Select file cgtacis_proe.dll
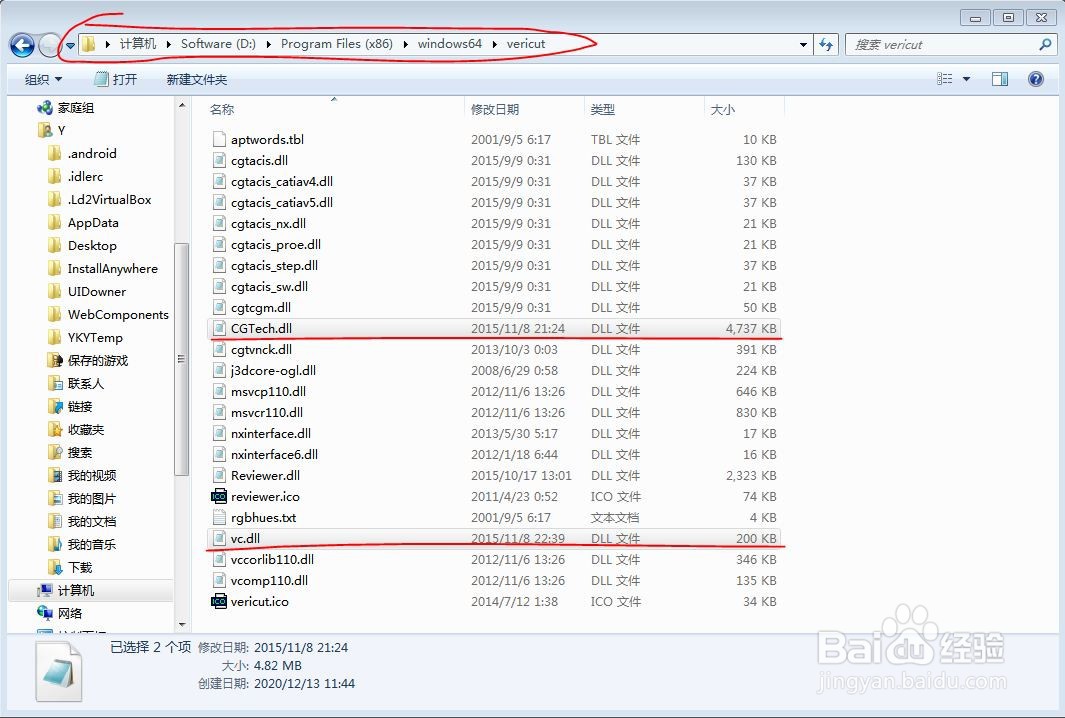 tap(276, 245)
